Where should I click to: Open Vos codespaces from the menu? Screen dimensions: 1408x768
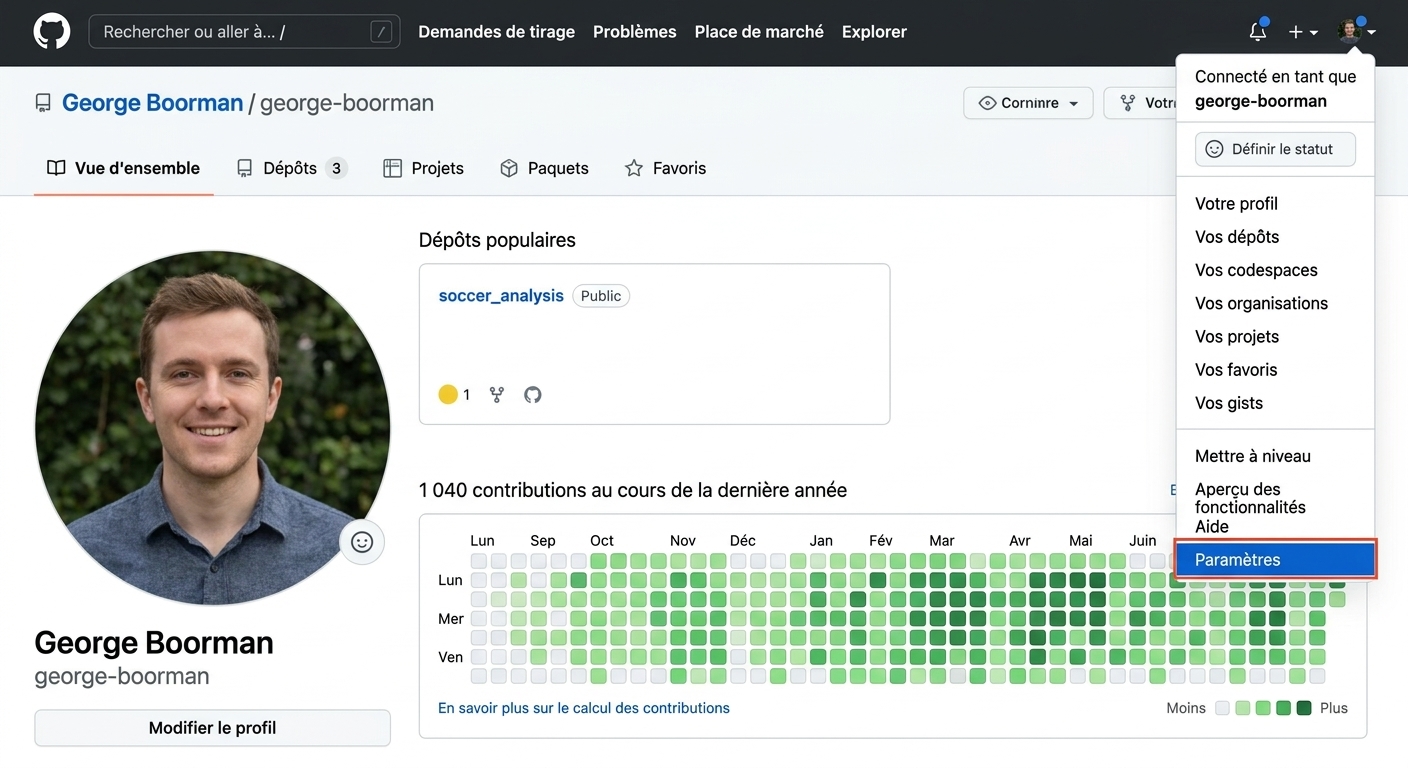tap(1256, 270)
